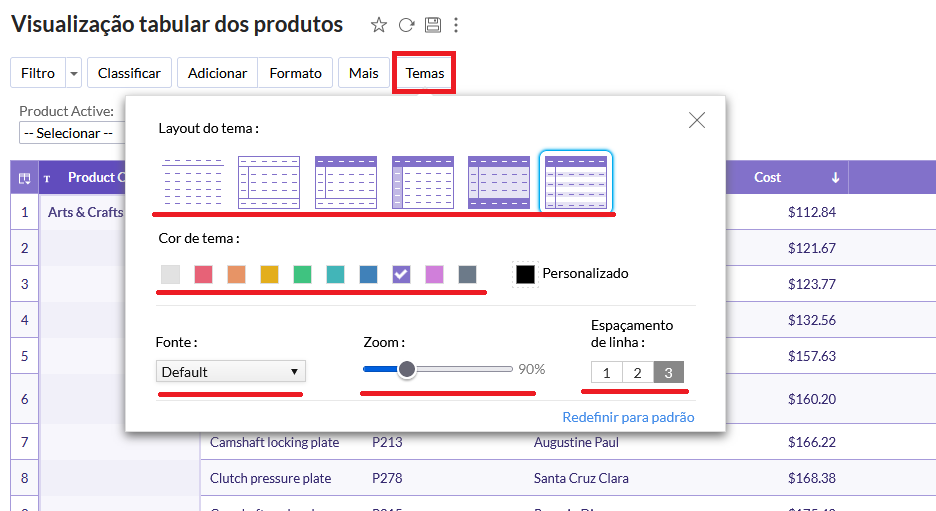Select the third layout with the colored header
Image resolution: width=936 pixels, height=511 pixels.
346,182
